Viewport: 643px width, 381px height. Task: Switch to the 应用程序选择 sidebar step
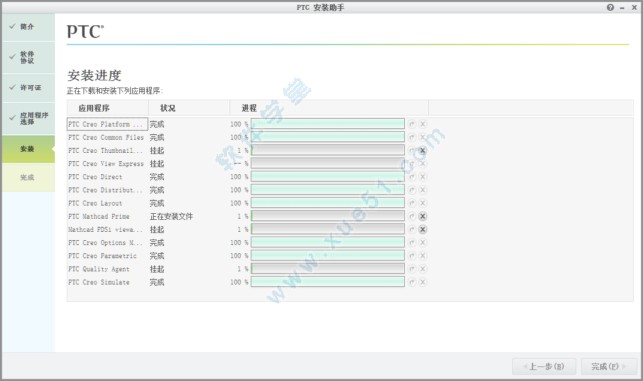tap(28, 119)
